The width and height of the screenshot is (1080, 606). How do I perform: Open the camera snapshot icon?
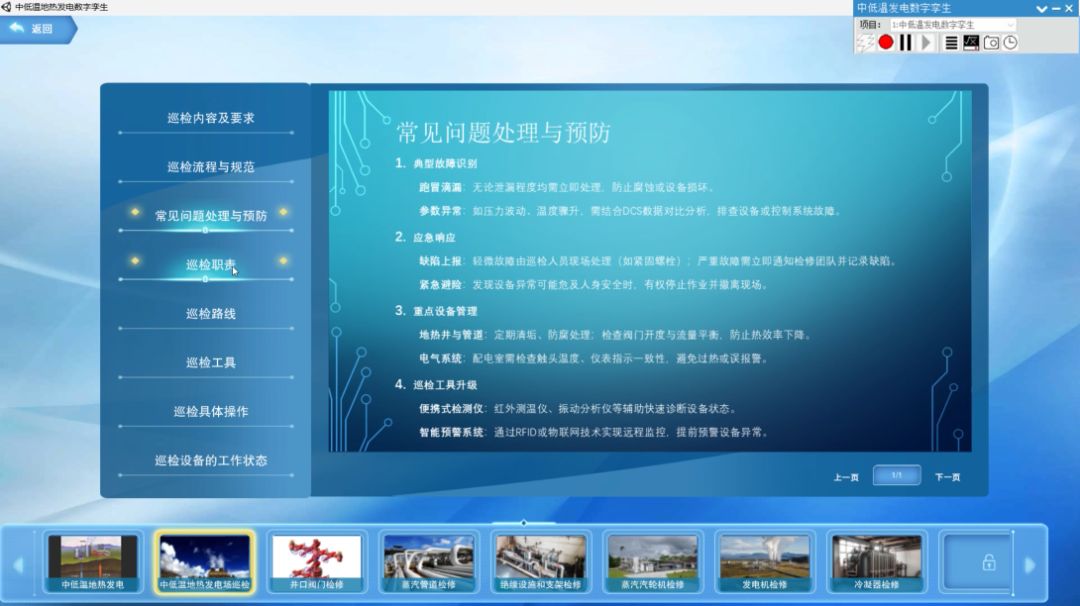(991, 42)
